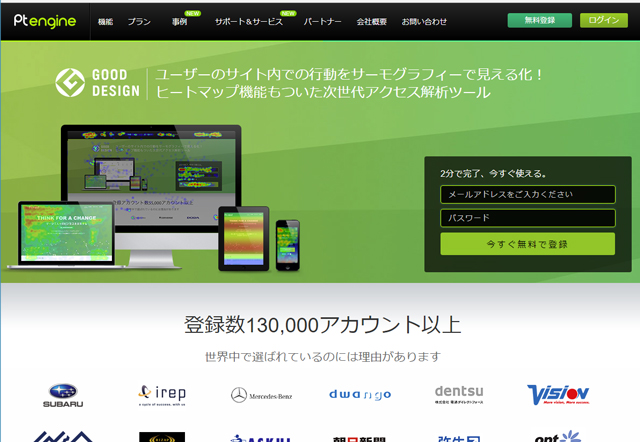The image size is (640, 442).
Task: Focus the メールアドレス input field
Action: [x=528, y=194]
